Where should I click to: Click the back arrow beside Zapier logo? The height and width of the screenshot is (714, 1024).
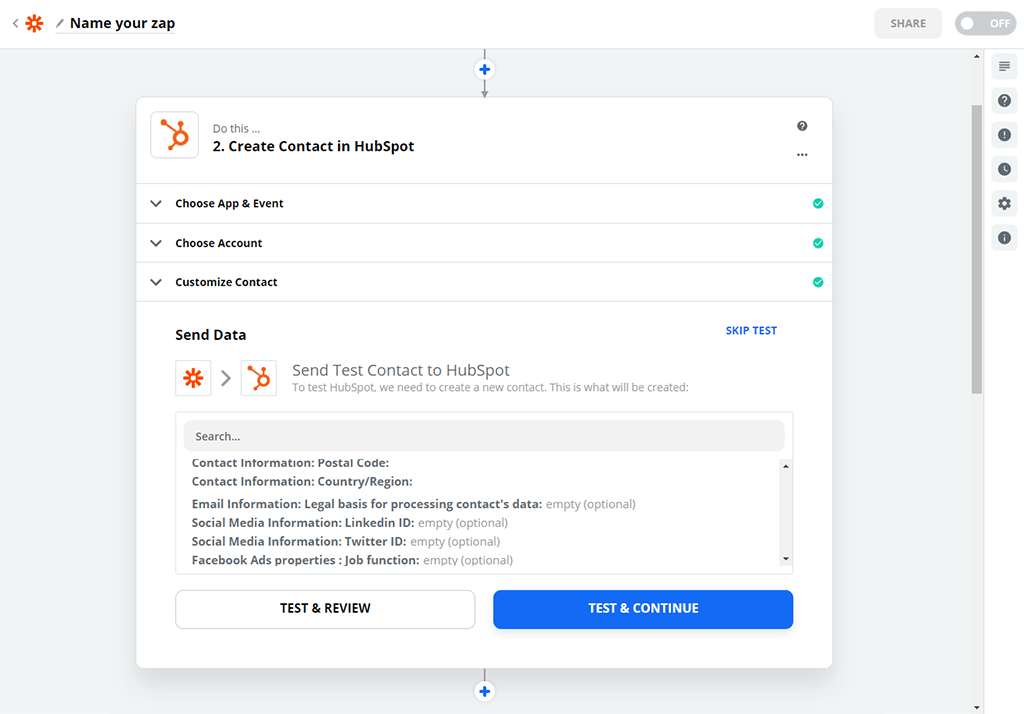coord(15,23)
